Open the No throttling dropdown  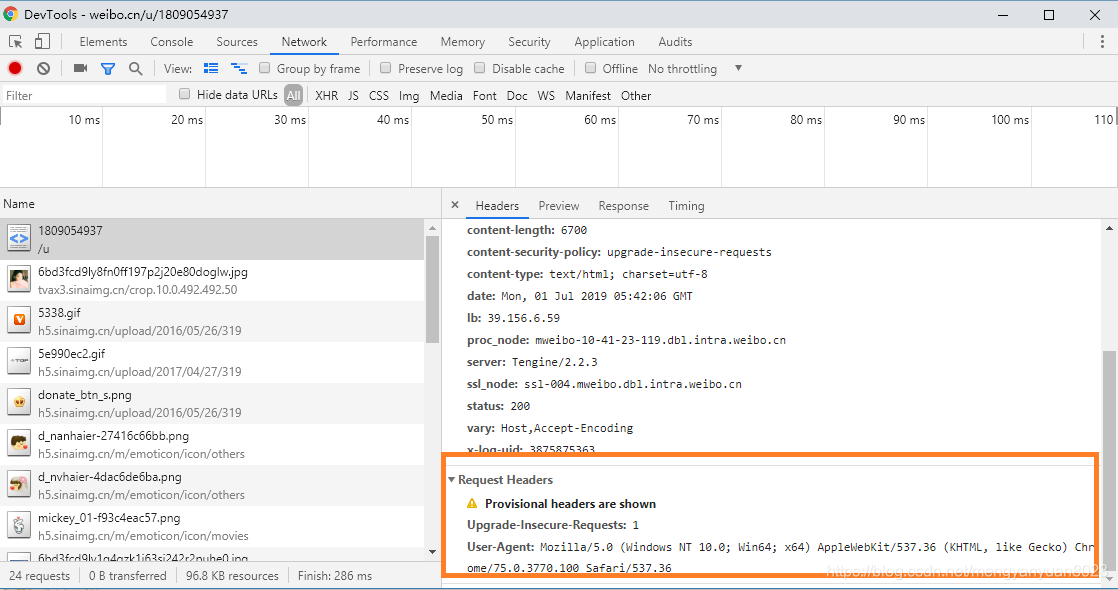pyautogui.click(x=694, y=68)
